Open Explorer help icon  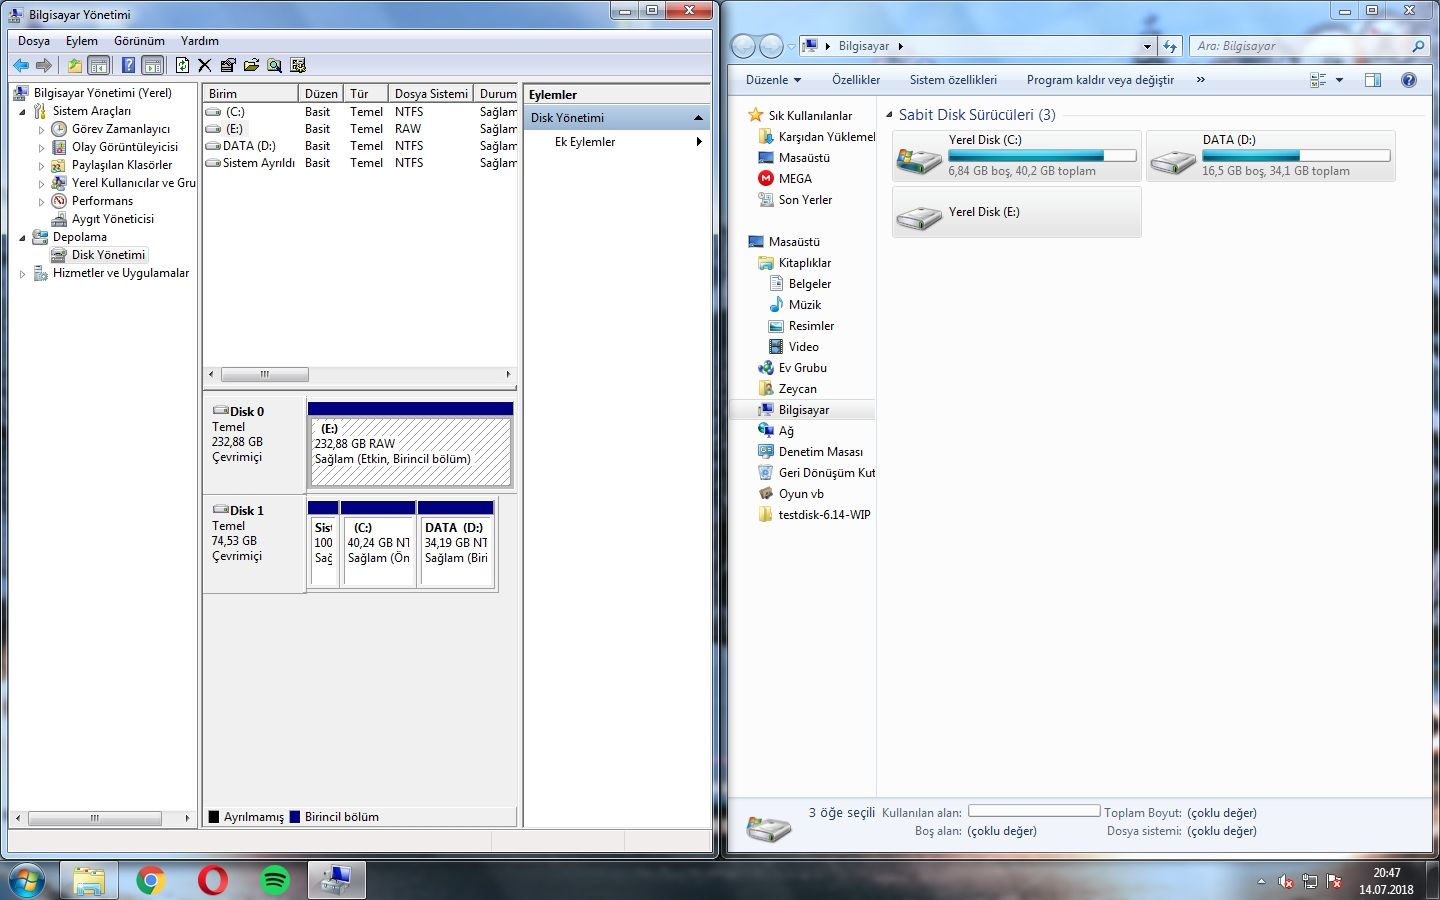pyautogui.click(x=1409, y=80)
